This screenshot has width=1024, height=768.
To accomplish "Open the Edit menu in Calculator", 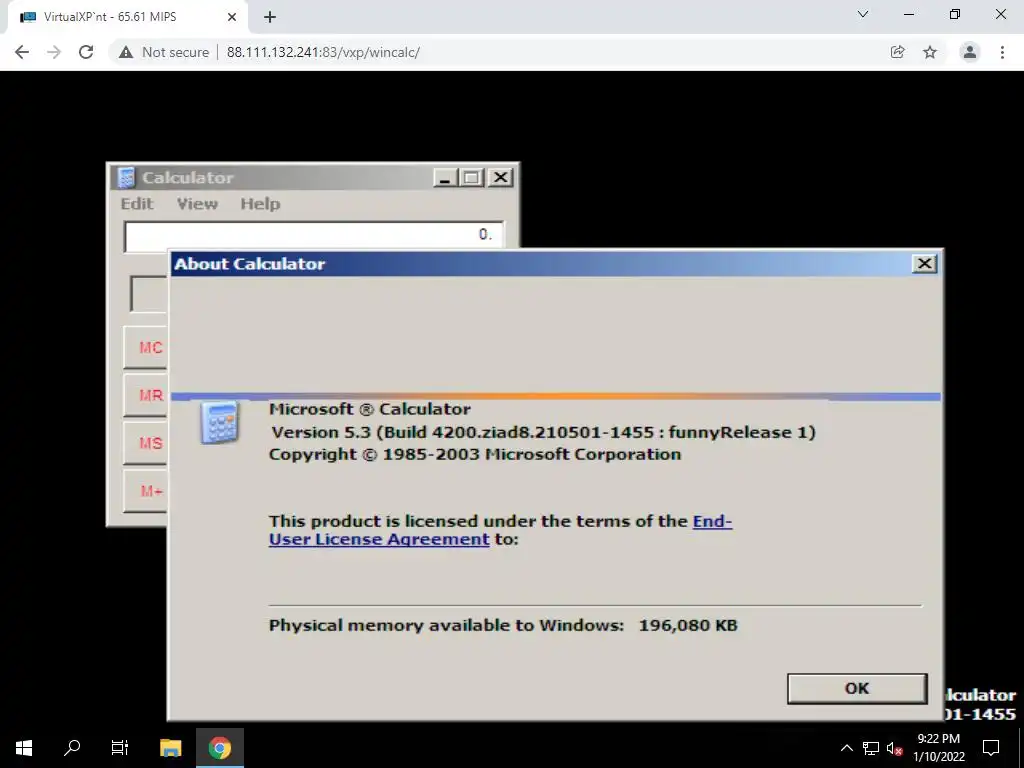I will click(x=136, y=204).
